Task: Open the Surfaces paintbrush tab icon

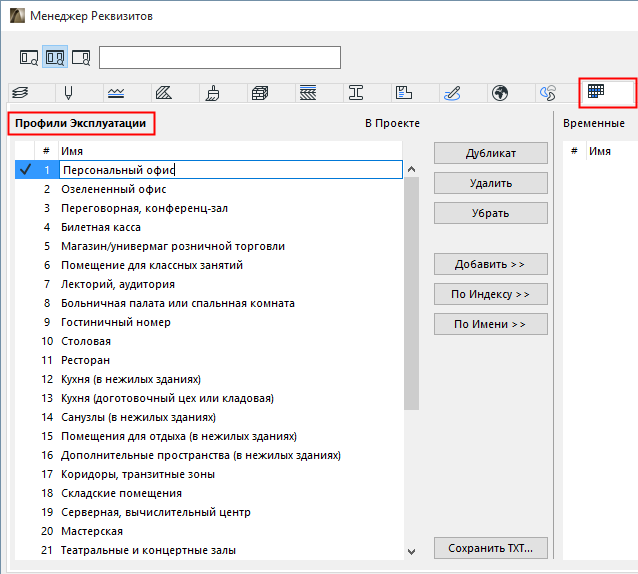Action: 212,93
